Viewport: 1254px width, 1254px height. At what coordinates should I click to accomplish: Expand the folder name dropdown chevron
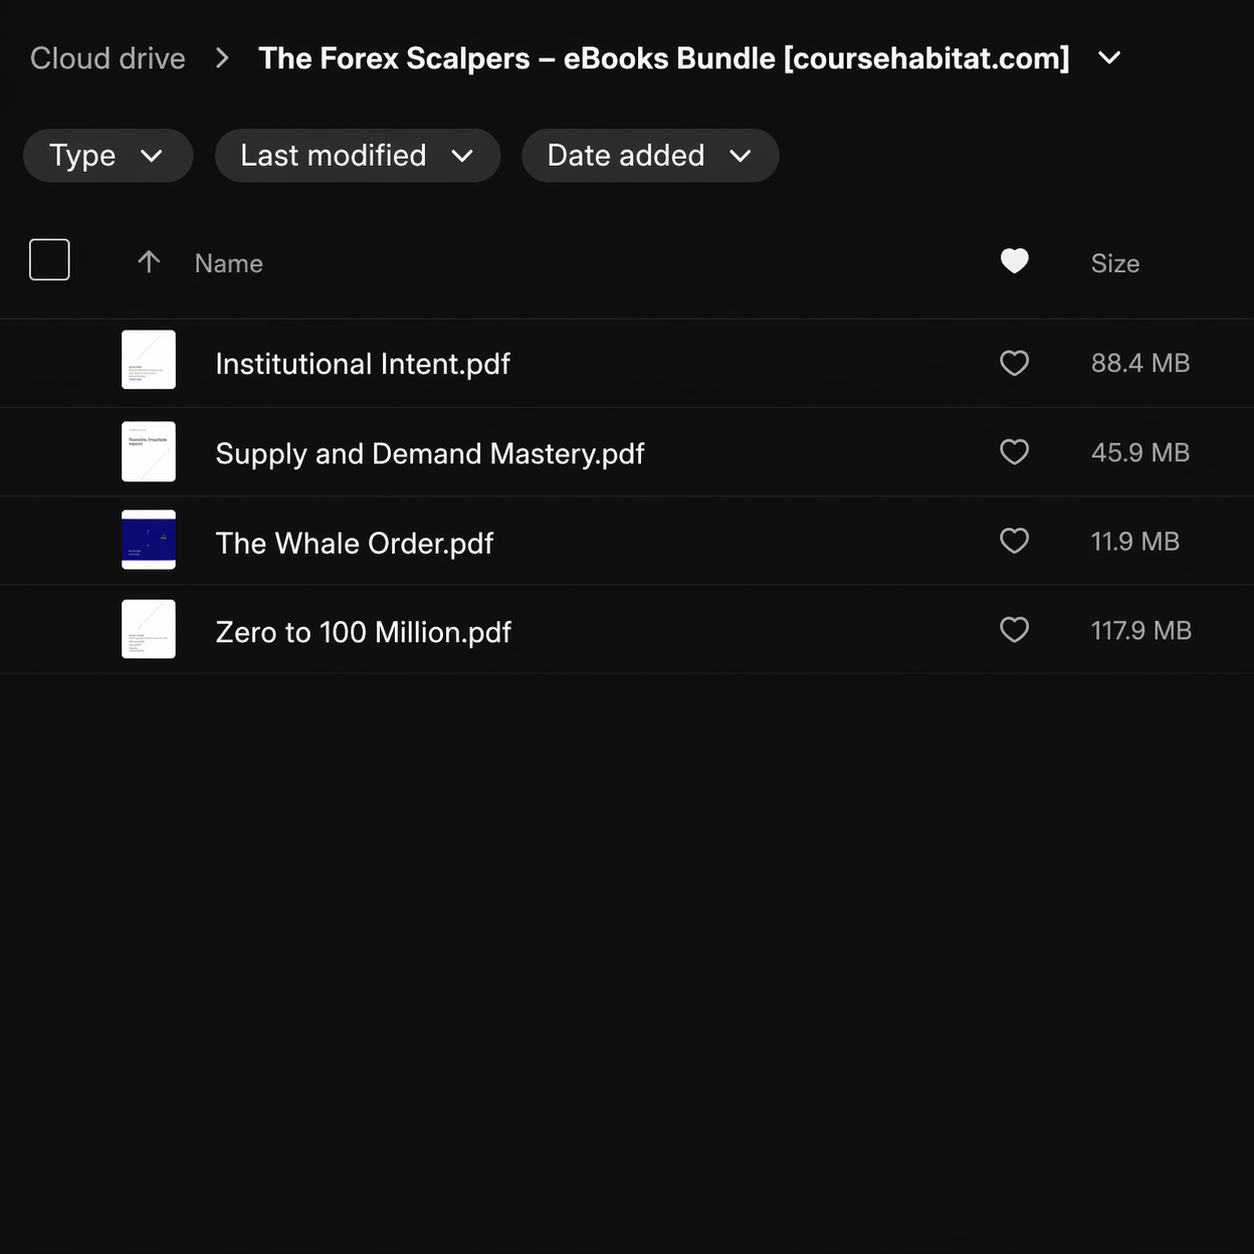point(1109,58)
